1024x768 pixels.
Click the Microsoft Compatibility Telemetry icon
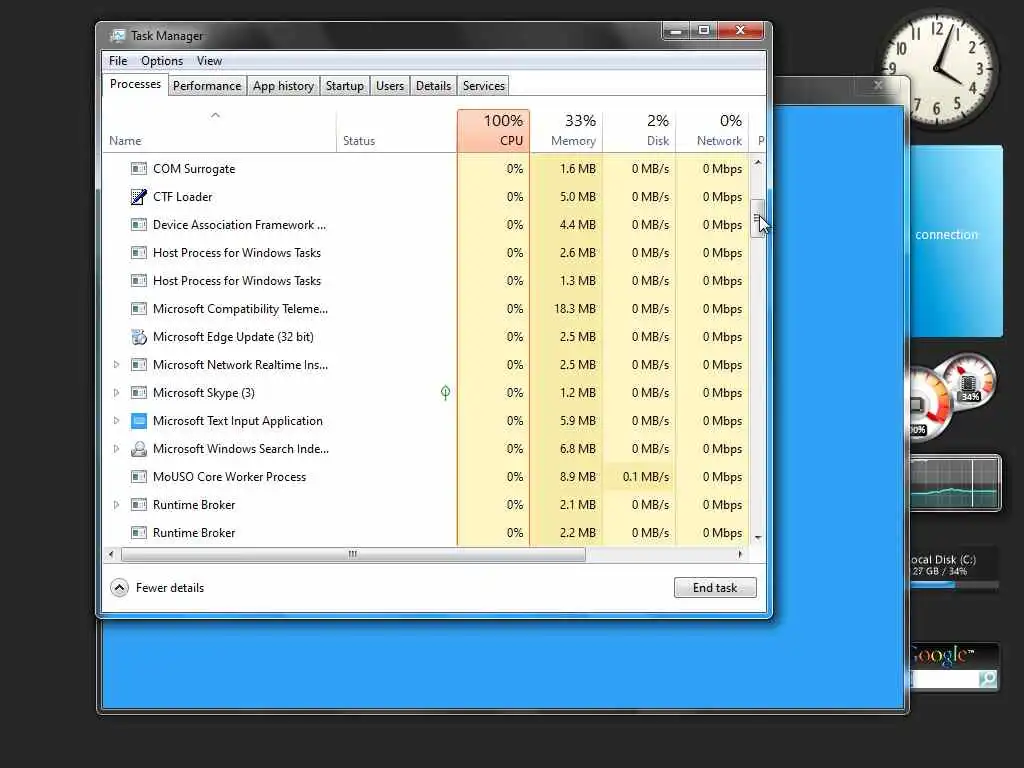point(138,309)
